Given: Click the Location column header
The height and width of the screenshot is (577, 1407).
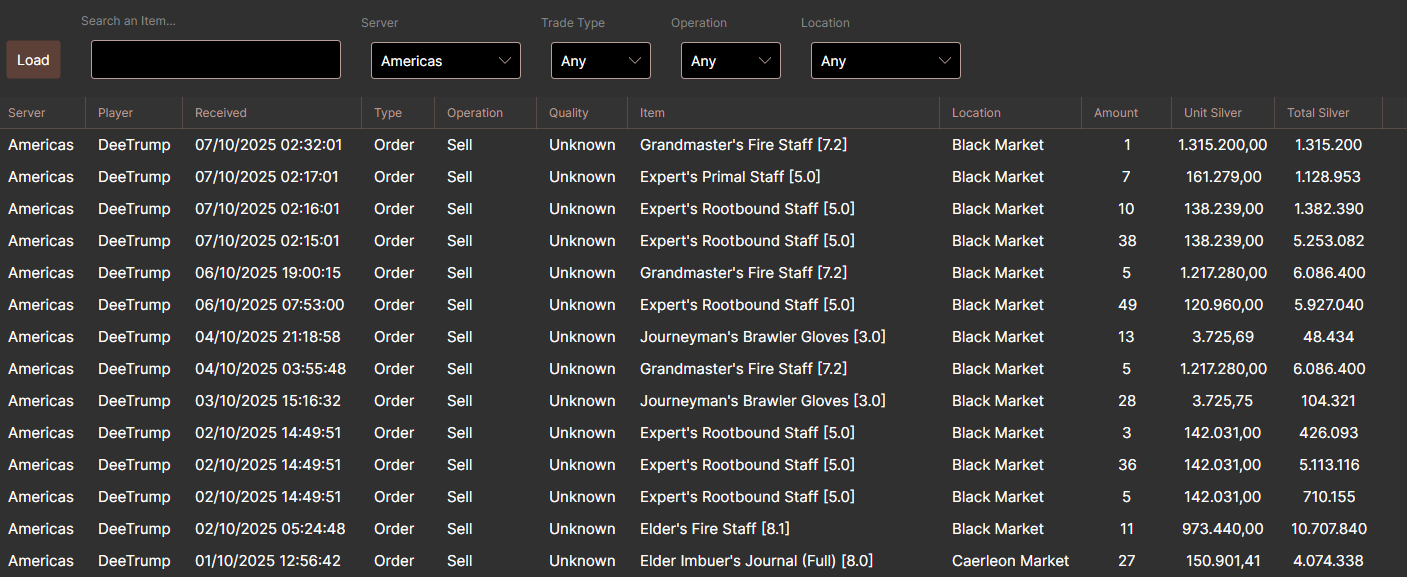Looking at the screenshot, I should (976, 113).
